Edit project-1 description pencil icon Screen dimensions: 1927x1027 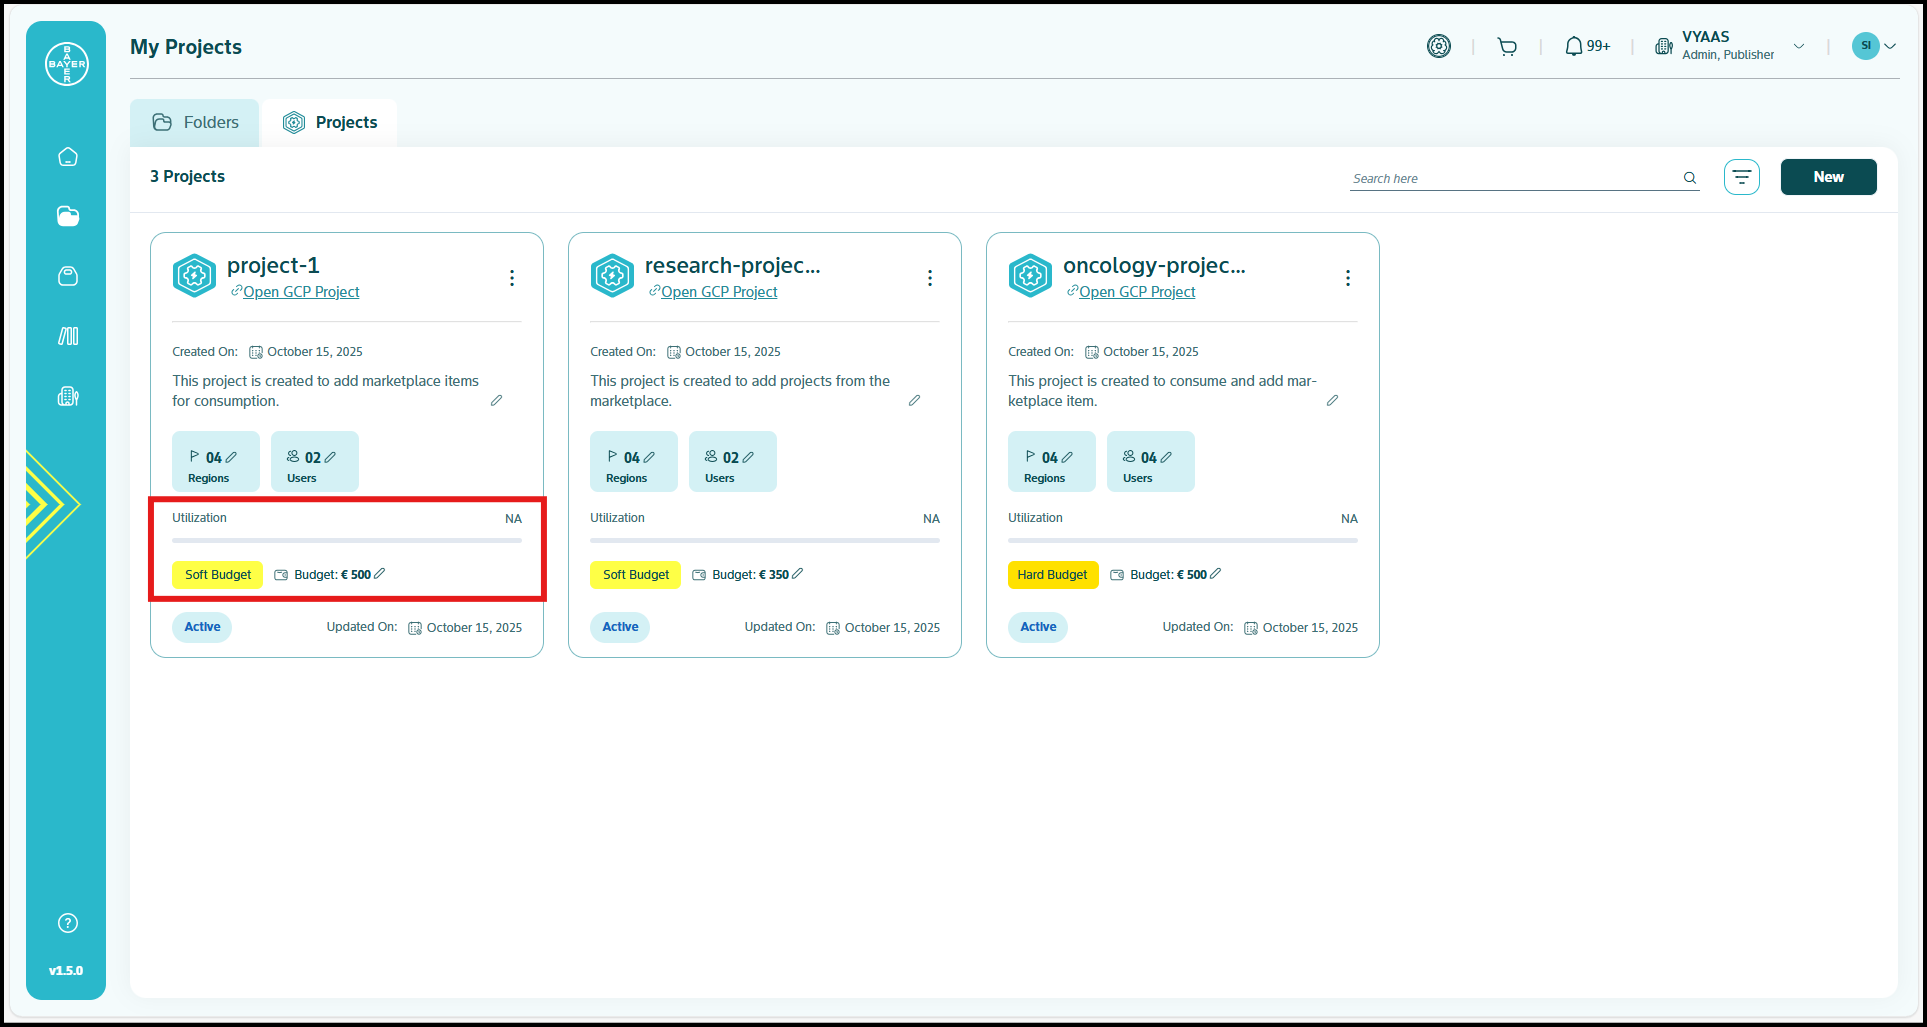pyautogui.click(x=496, y=401)
